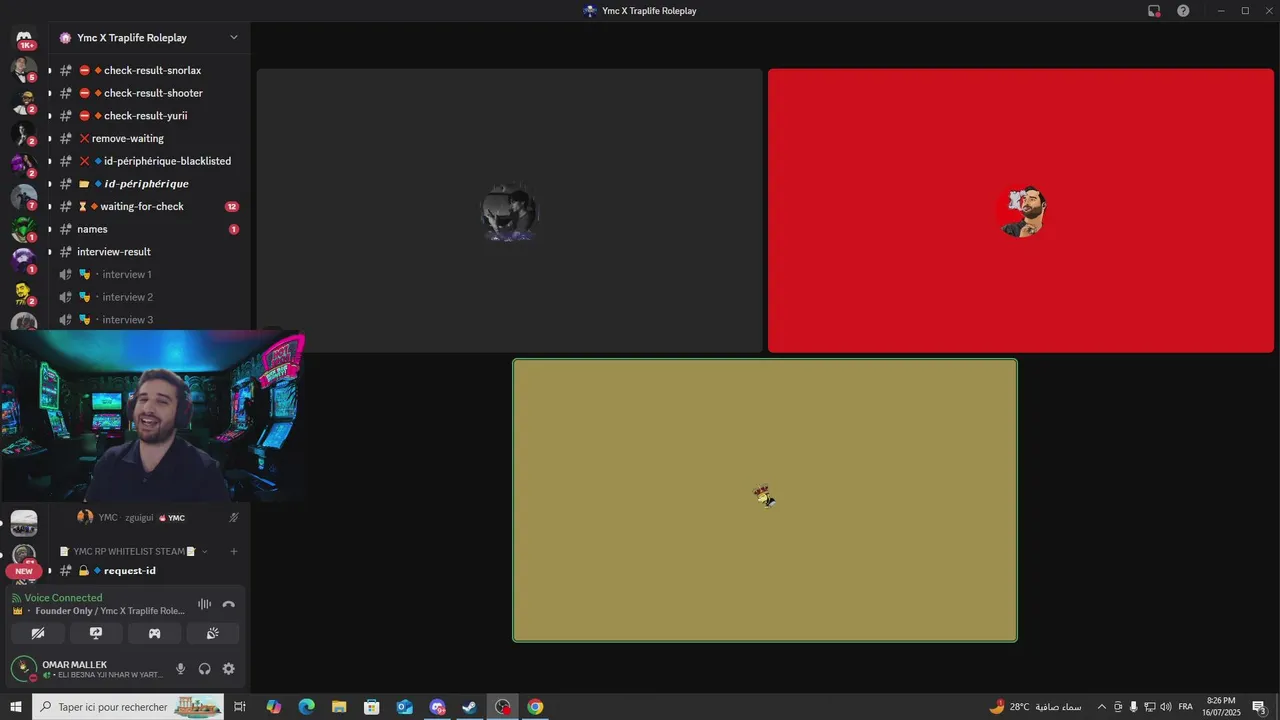Add channel plus next to YMC RP WHITELIST STEAM
Viewport: 1280px width, 720px height.
point(234,551)
